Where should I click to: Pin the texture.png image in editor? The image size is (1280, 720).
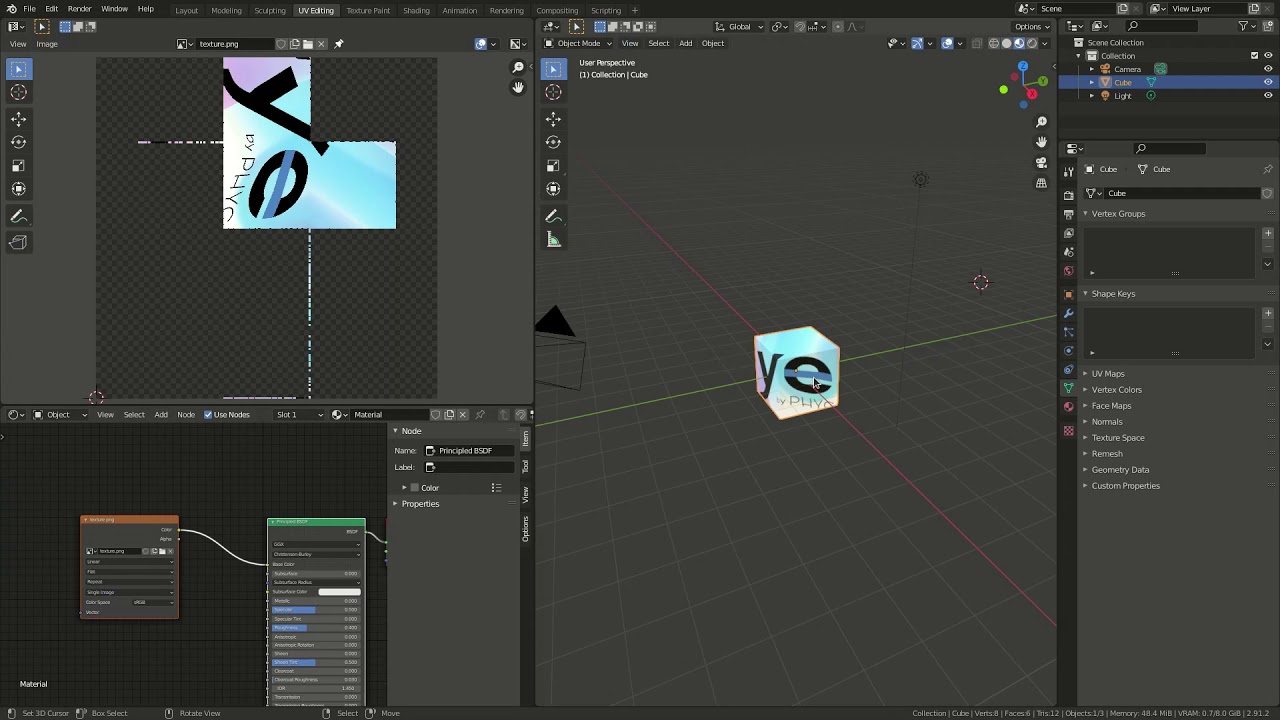click(338, 44)
